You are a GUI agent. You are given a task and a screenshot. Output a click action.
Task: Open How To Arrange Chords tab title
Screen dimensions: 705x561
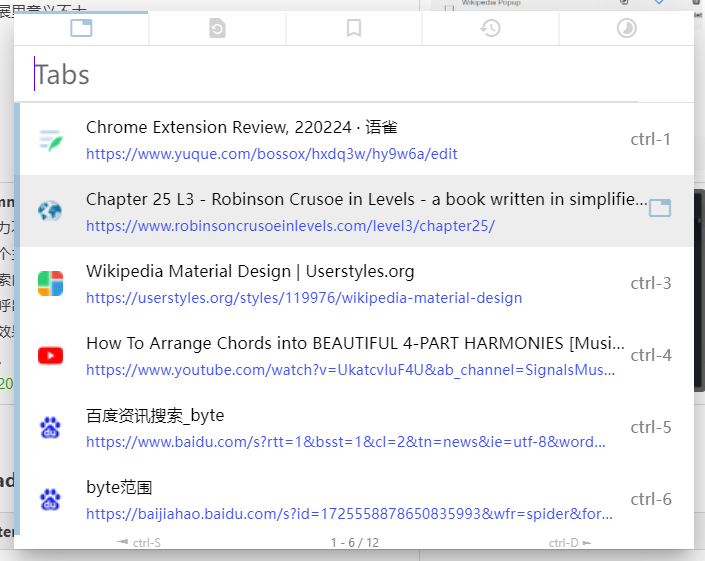click(355, 343)
